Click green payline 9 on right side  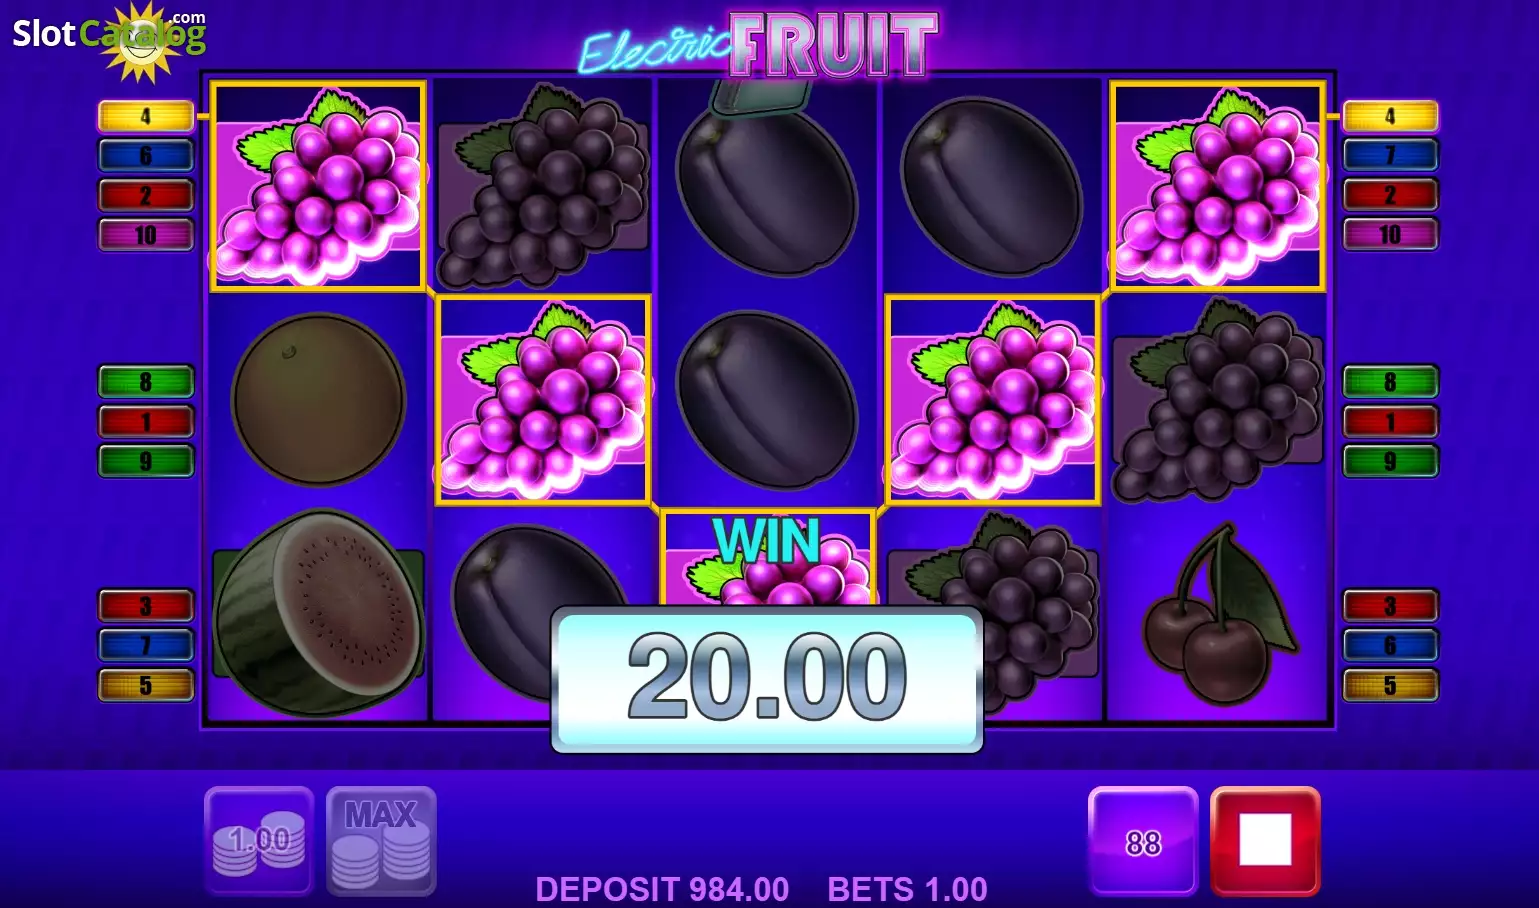click(x=1390, y=461)
